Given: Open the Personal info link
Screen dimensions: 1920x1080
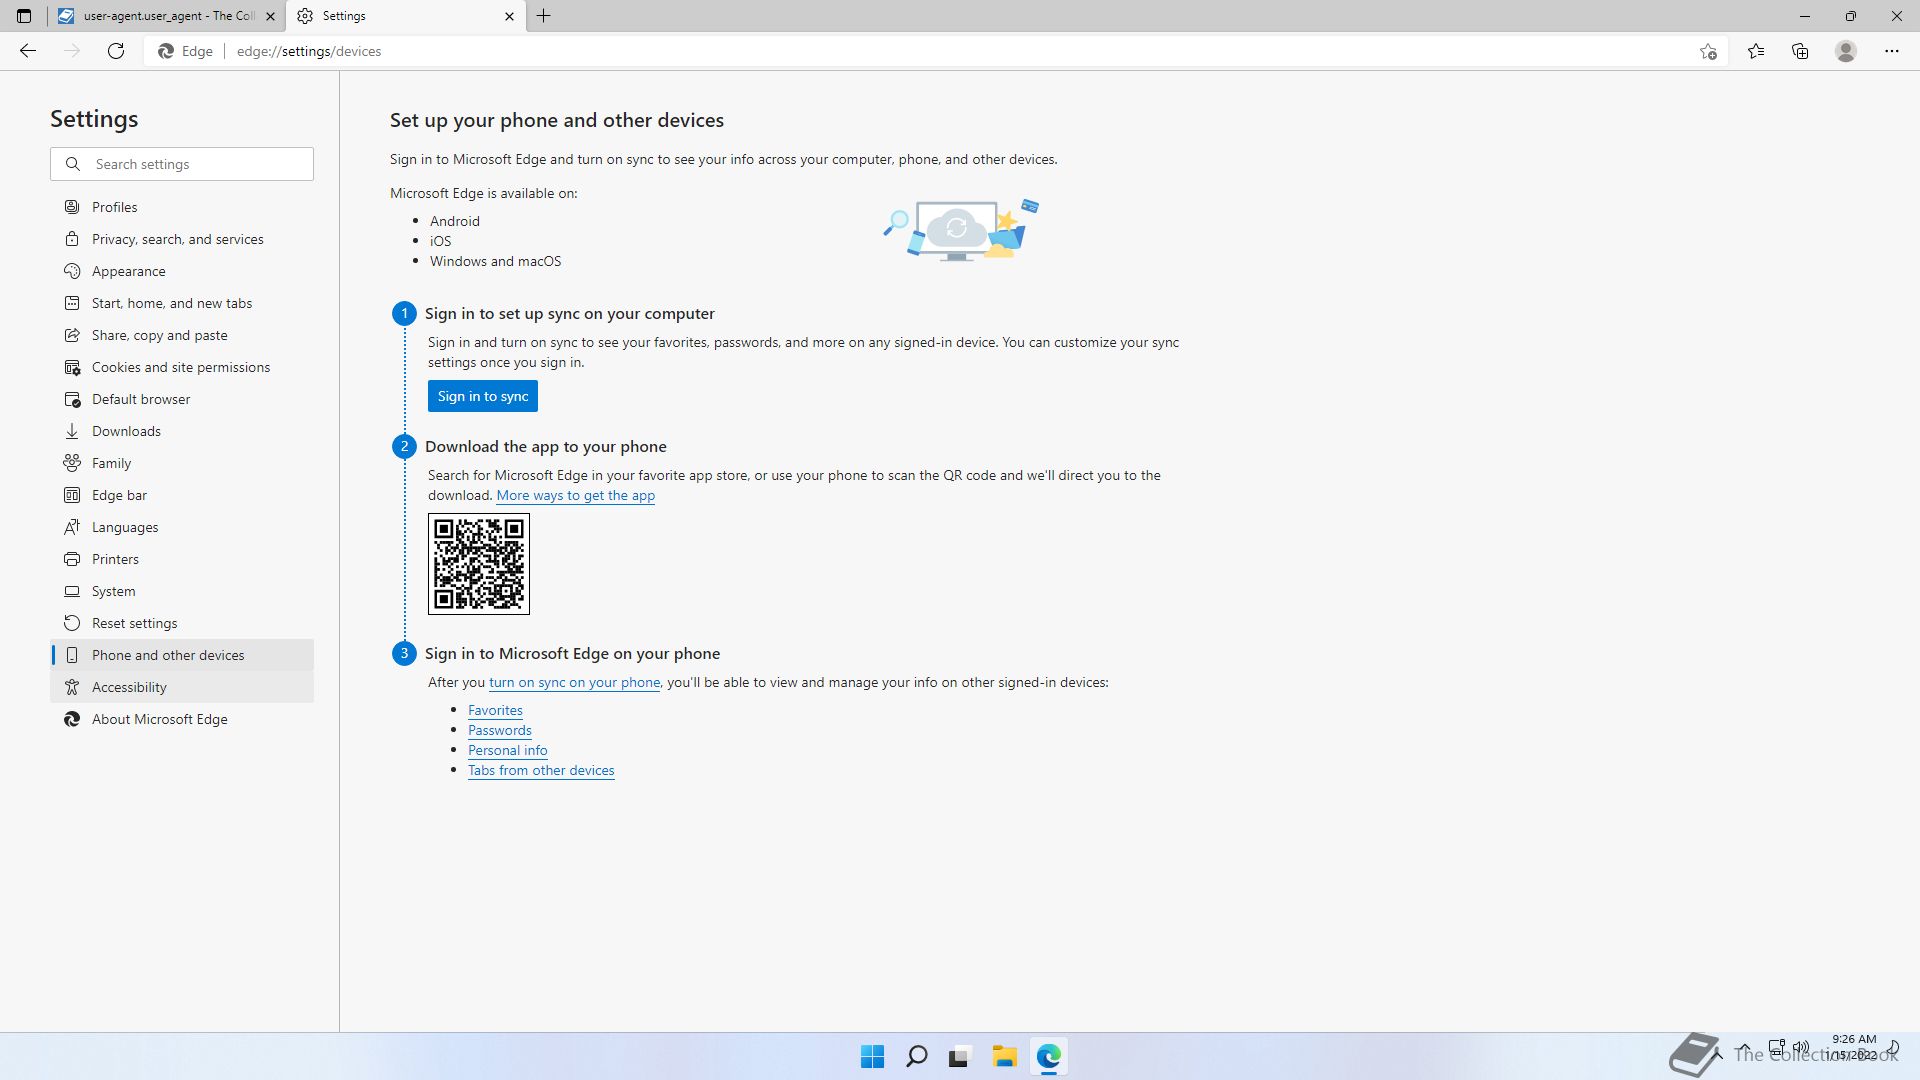Looking at the screenshot, I should click(x=508, y=750).
